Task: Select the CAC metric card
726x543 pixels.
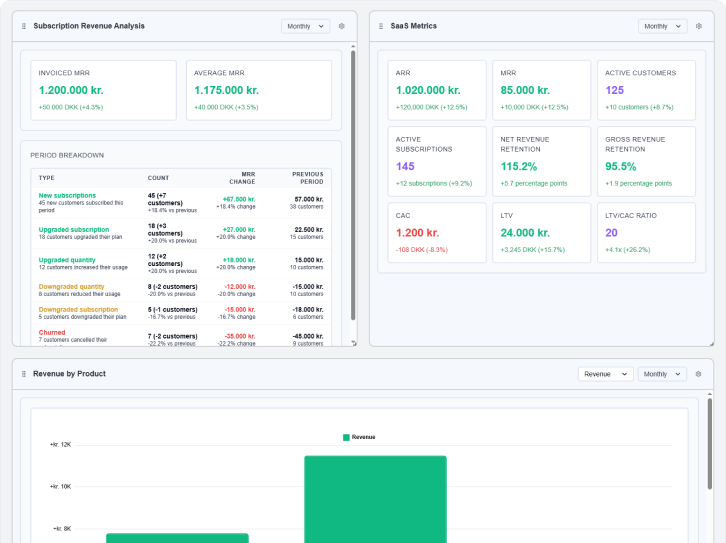Action: tap(437, 232)
